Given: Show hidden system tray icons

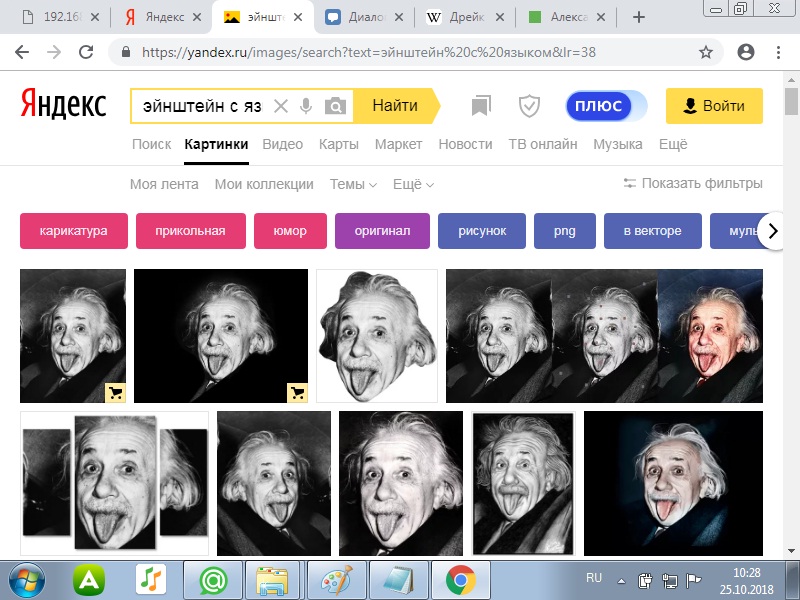Looking at the screenshot, I should tap(621, 581).
